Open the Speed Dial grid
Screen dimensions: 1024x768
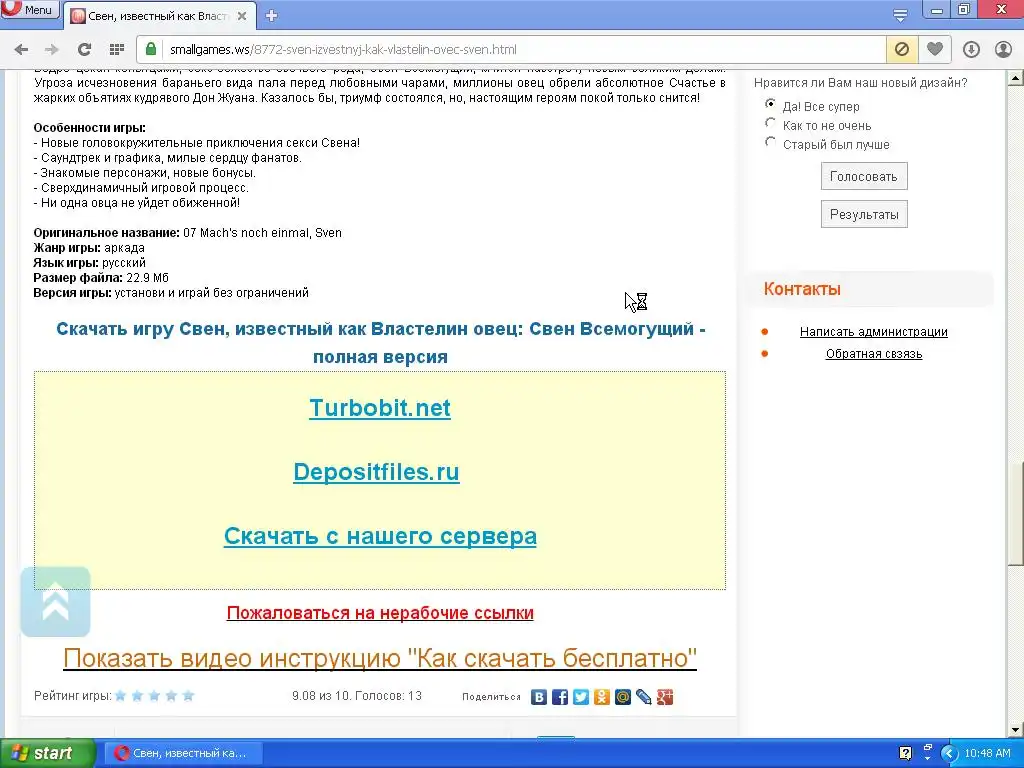pyautogui.click(x=117, y=49)
